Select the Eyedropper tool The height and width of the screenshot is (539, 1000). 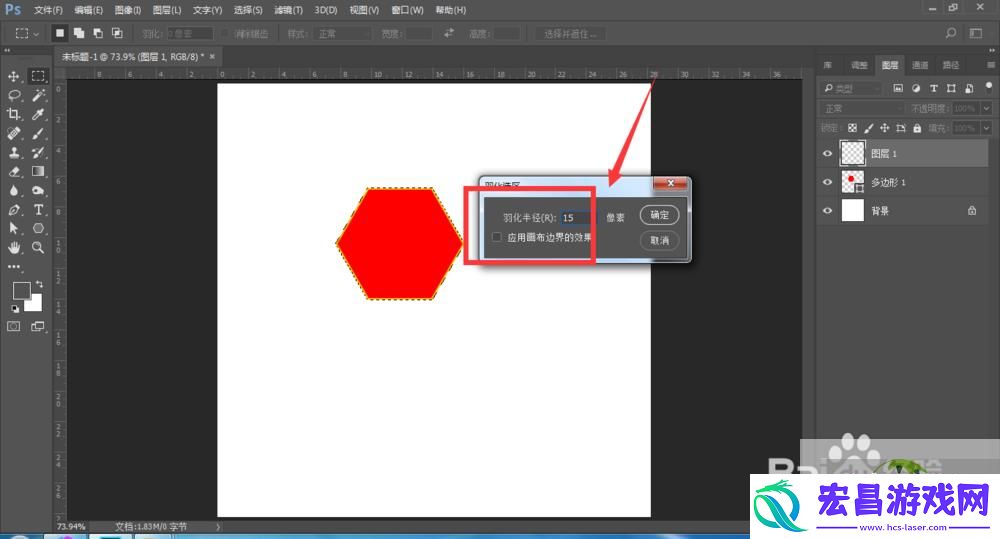pyautogui.click(x=38, y=115)
